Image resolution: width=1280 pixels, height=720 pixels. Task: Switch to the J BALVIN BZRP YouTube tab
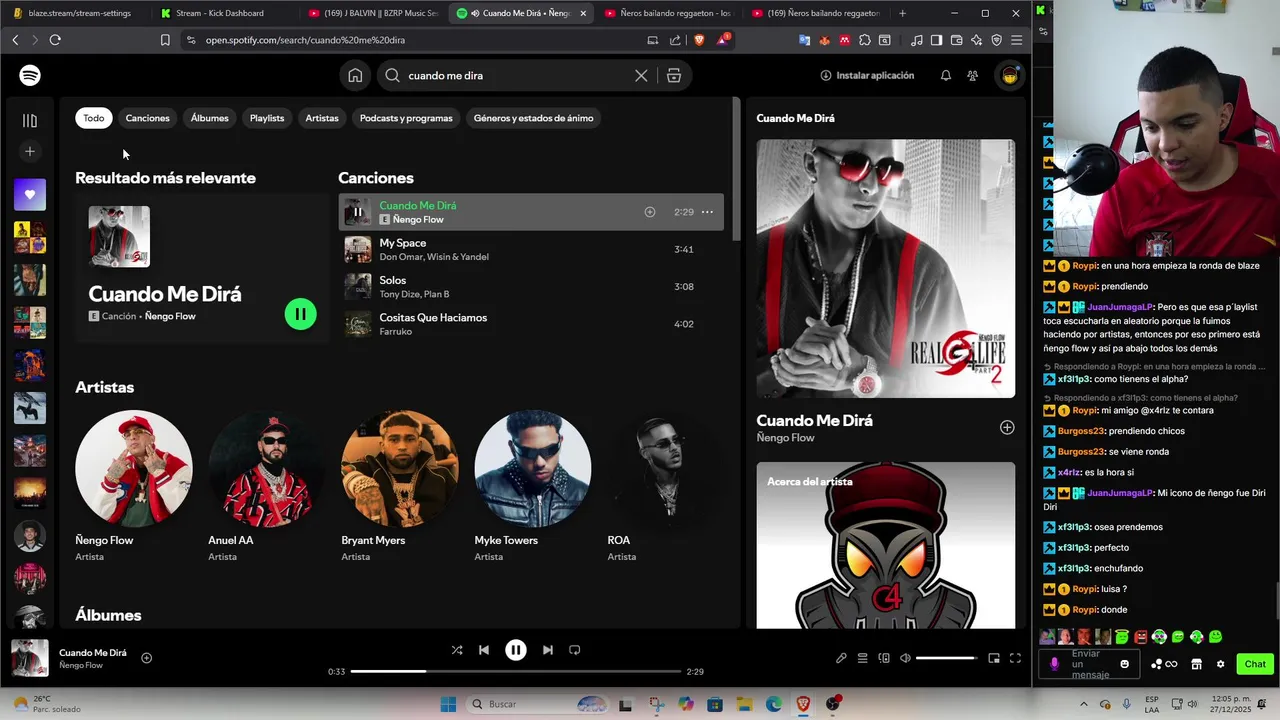(x=372, y=13)
